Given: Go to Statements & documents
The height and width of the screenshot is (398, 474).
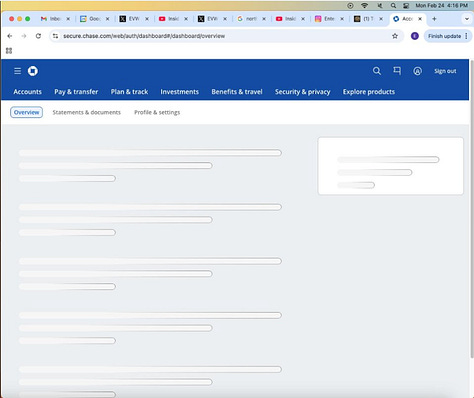Looking at the screenshot, I should coord(87,112).
